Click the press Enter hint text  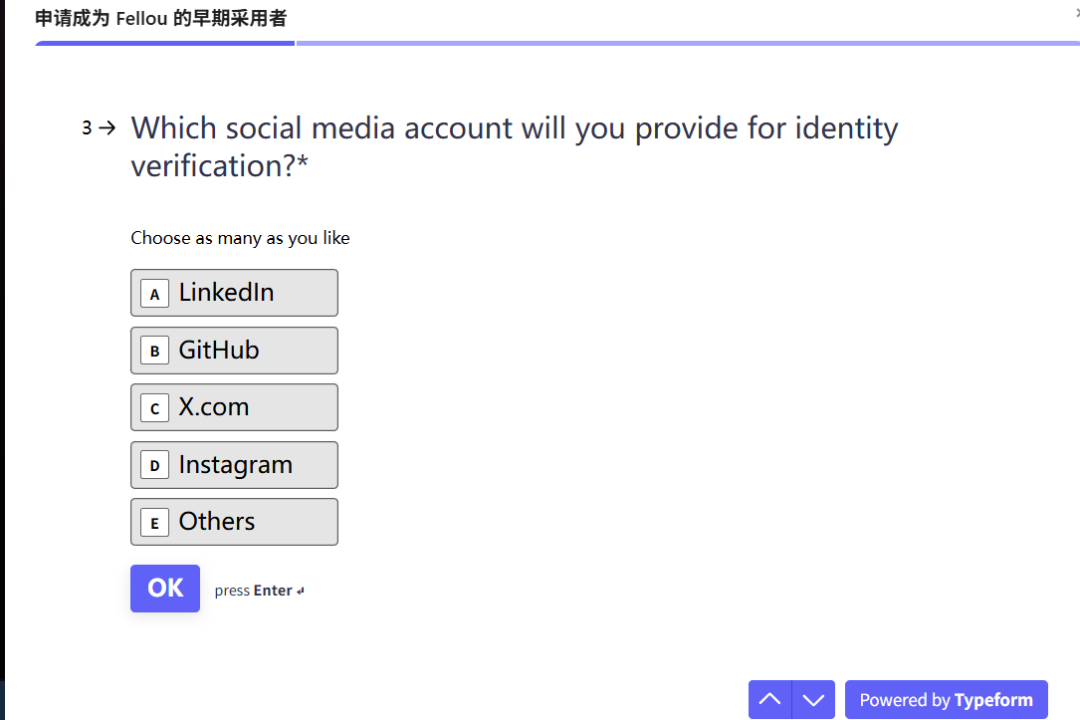pos(259,590)
